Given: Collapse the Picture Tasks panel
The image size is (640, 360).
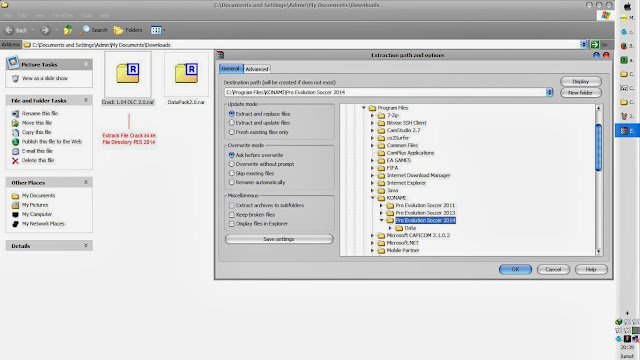Looking at the screenshot, I should [x=86, y=64].
